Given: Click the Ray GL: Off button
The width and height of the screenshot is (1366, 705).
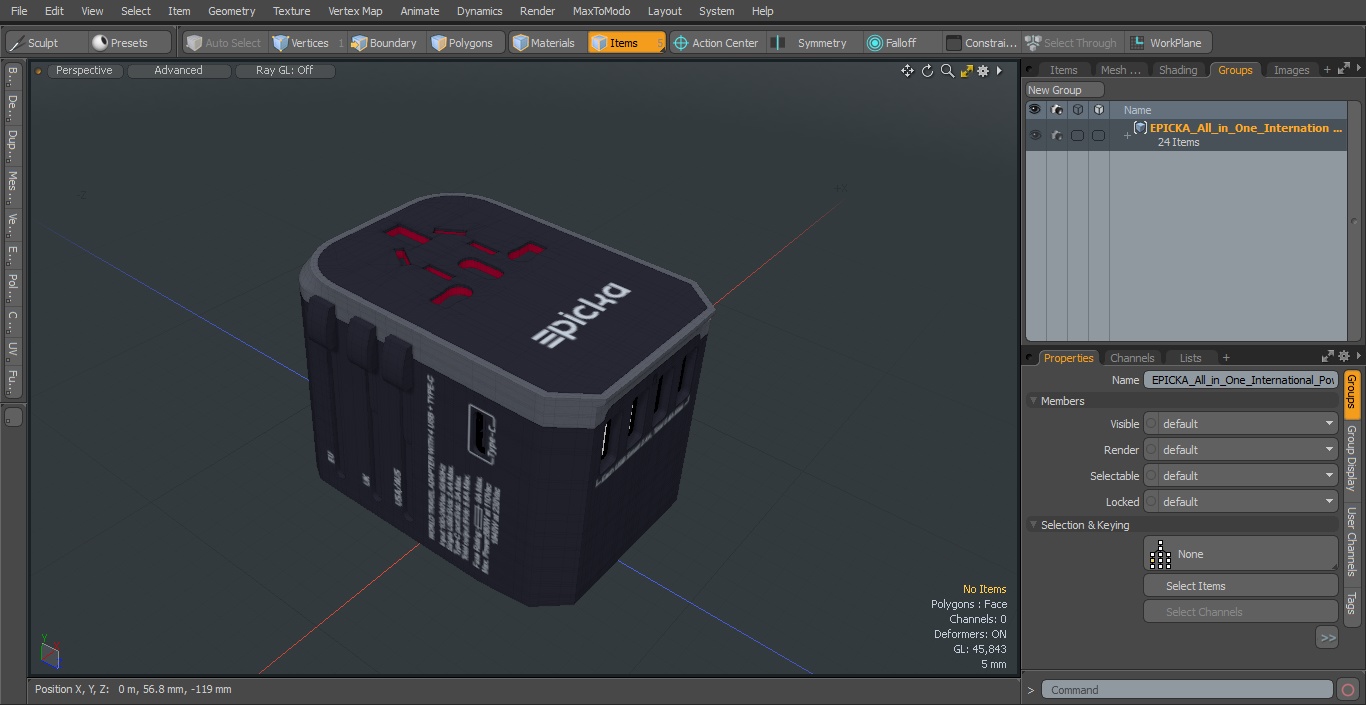Looking at the screenshot, I should click(284, 70).
